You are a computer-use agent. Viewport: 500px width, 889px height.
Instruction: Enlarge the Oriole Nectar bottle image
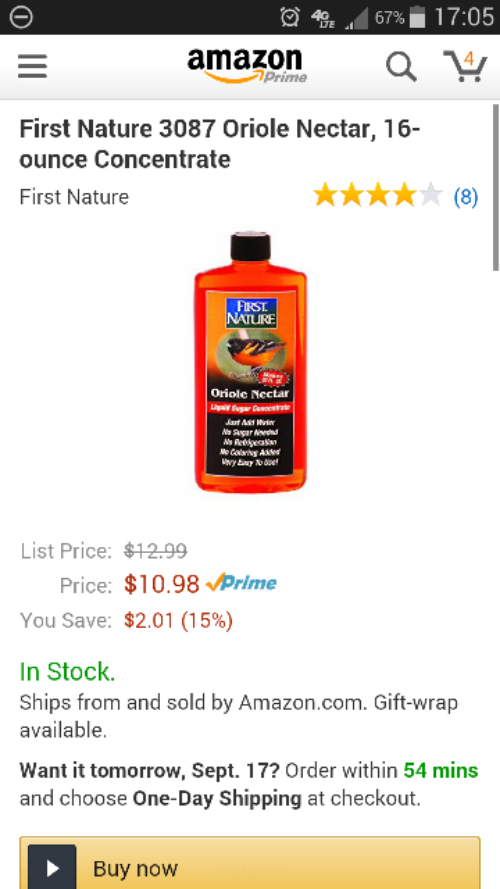coord(250,362)
